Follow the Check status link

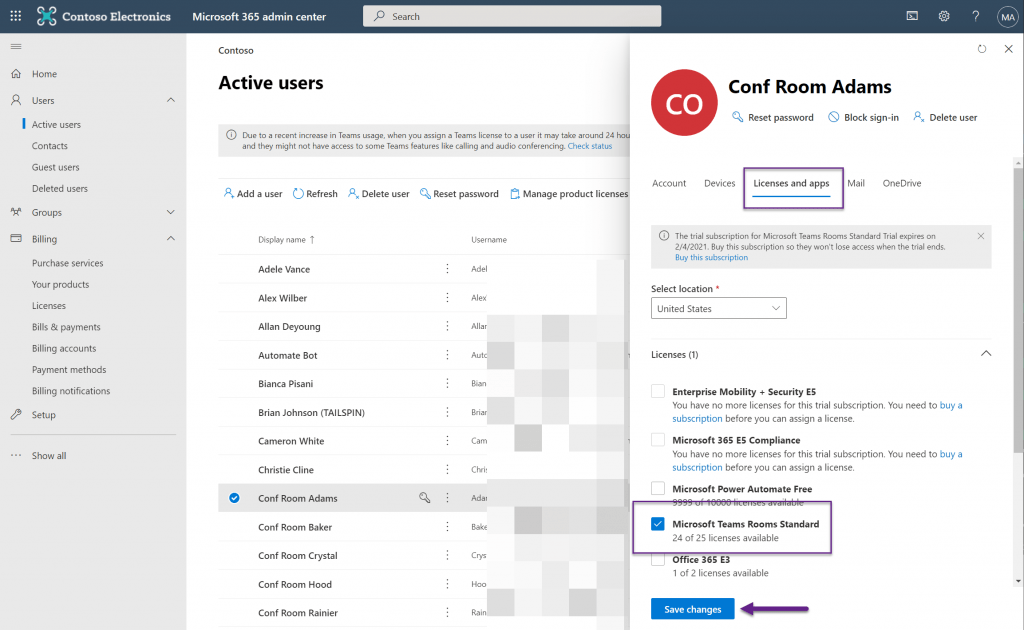point(590,146)
